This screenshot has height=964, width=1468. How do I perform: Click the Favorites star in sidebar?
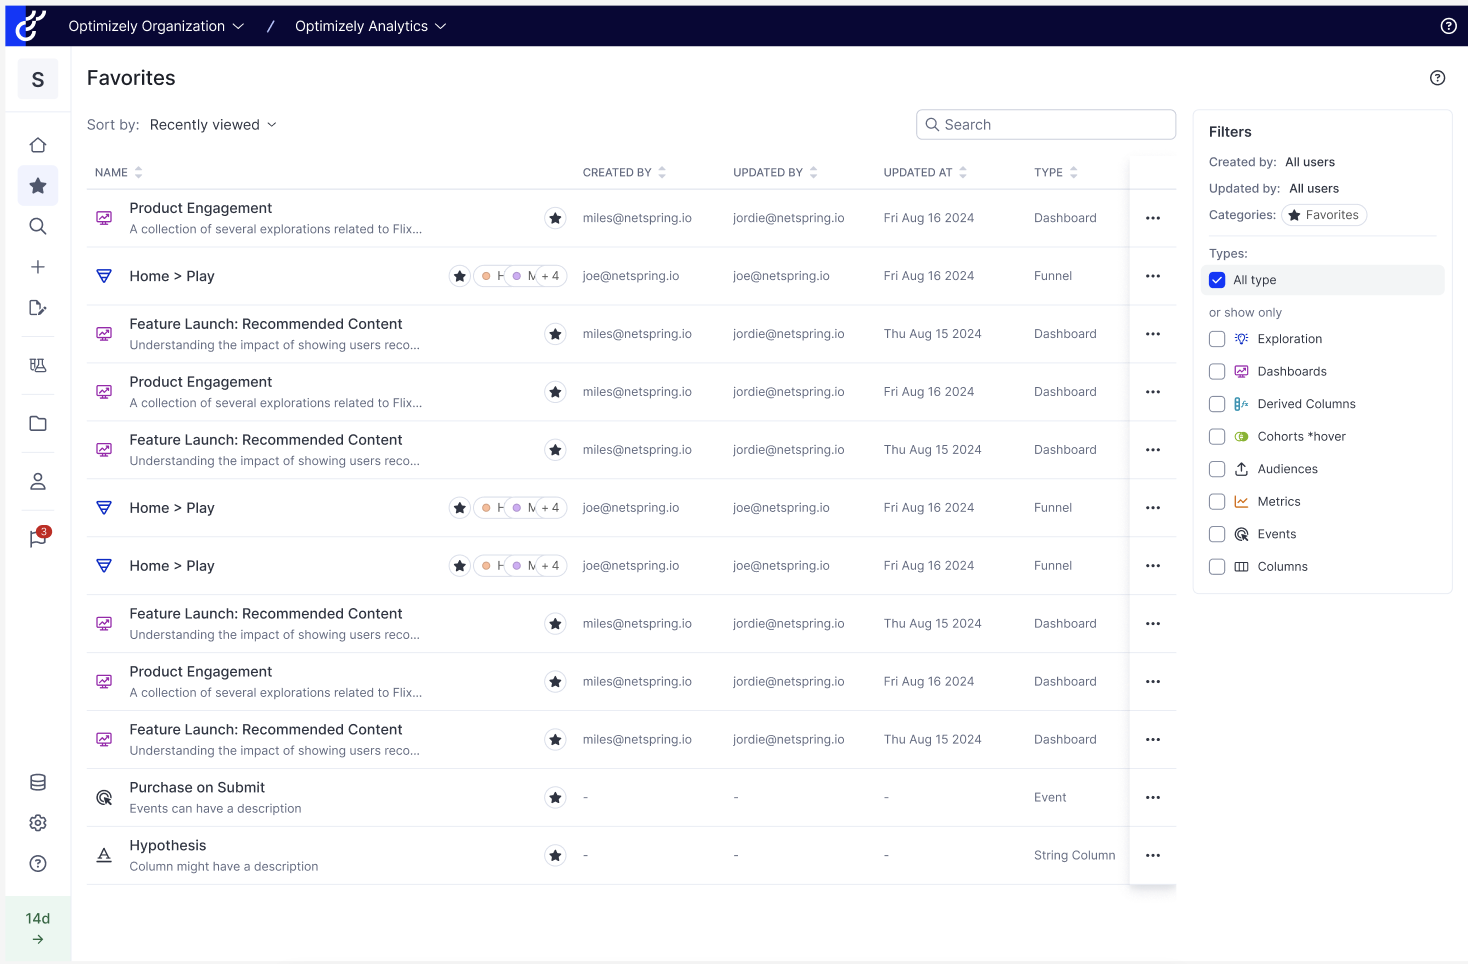click(x=38, y=186)
